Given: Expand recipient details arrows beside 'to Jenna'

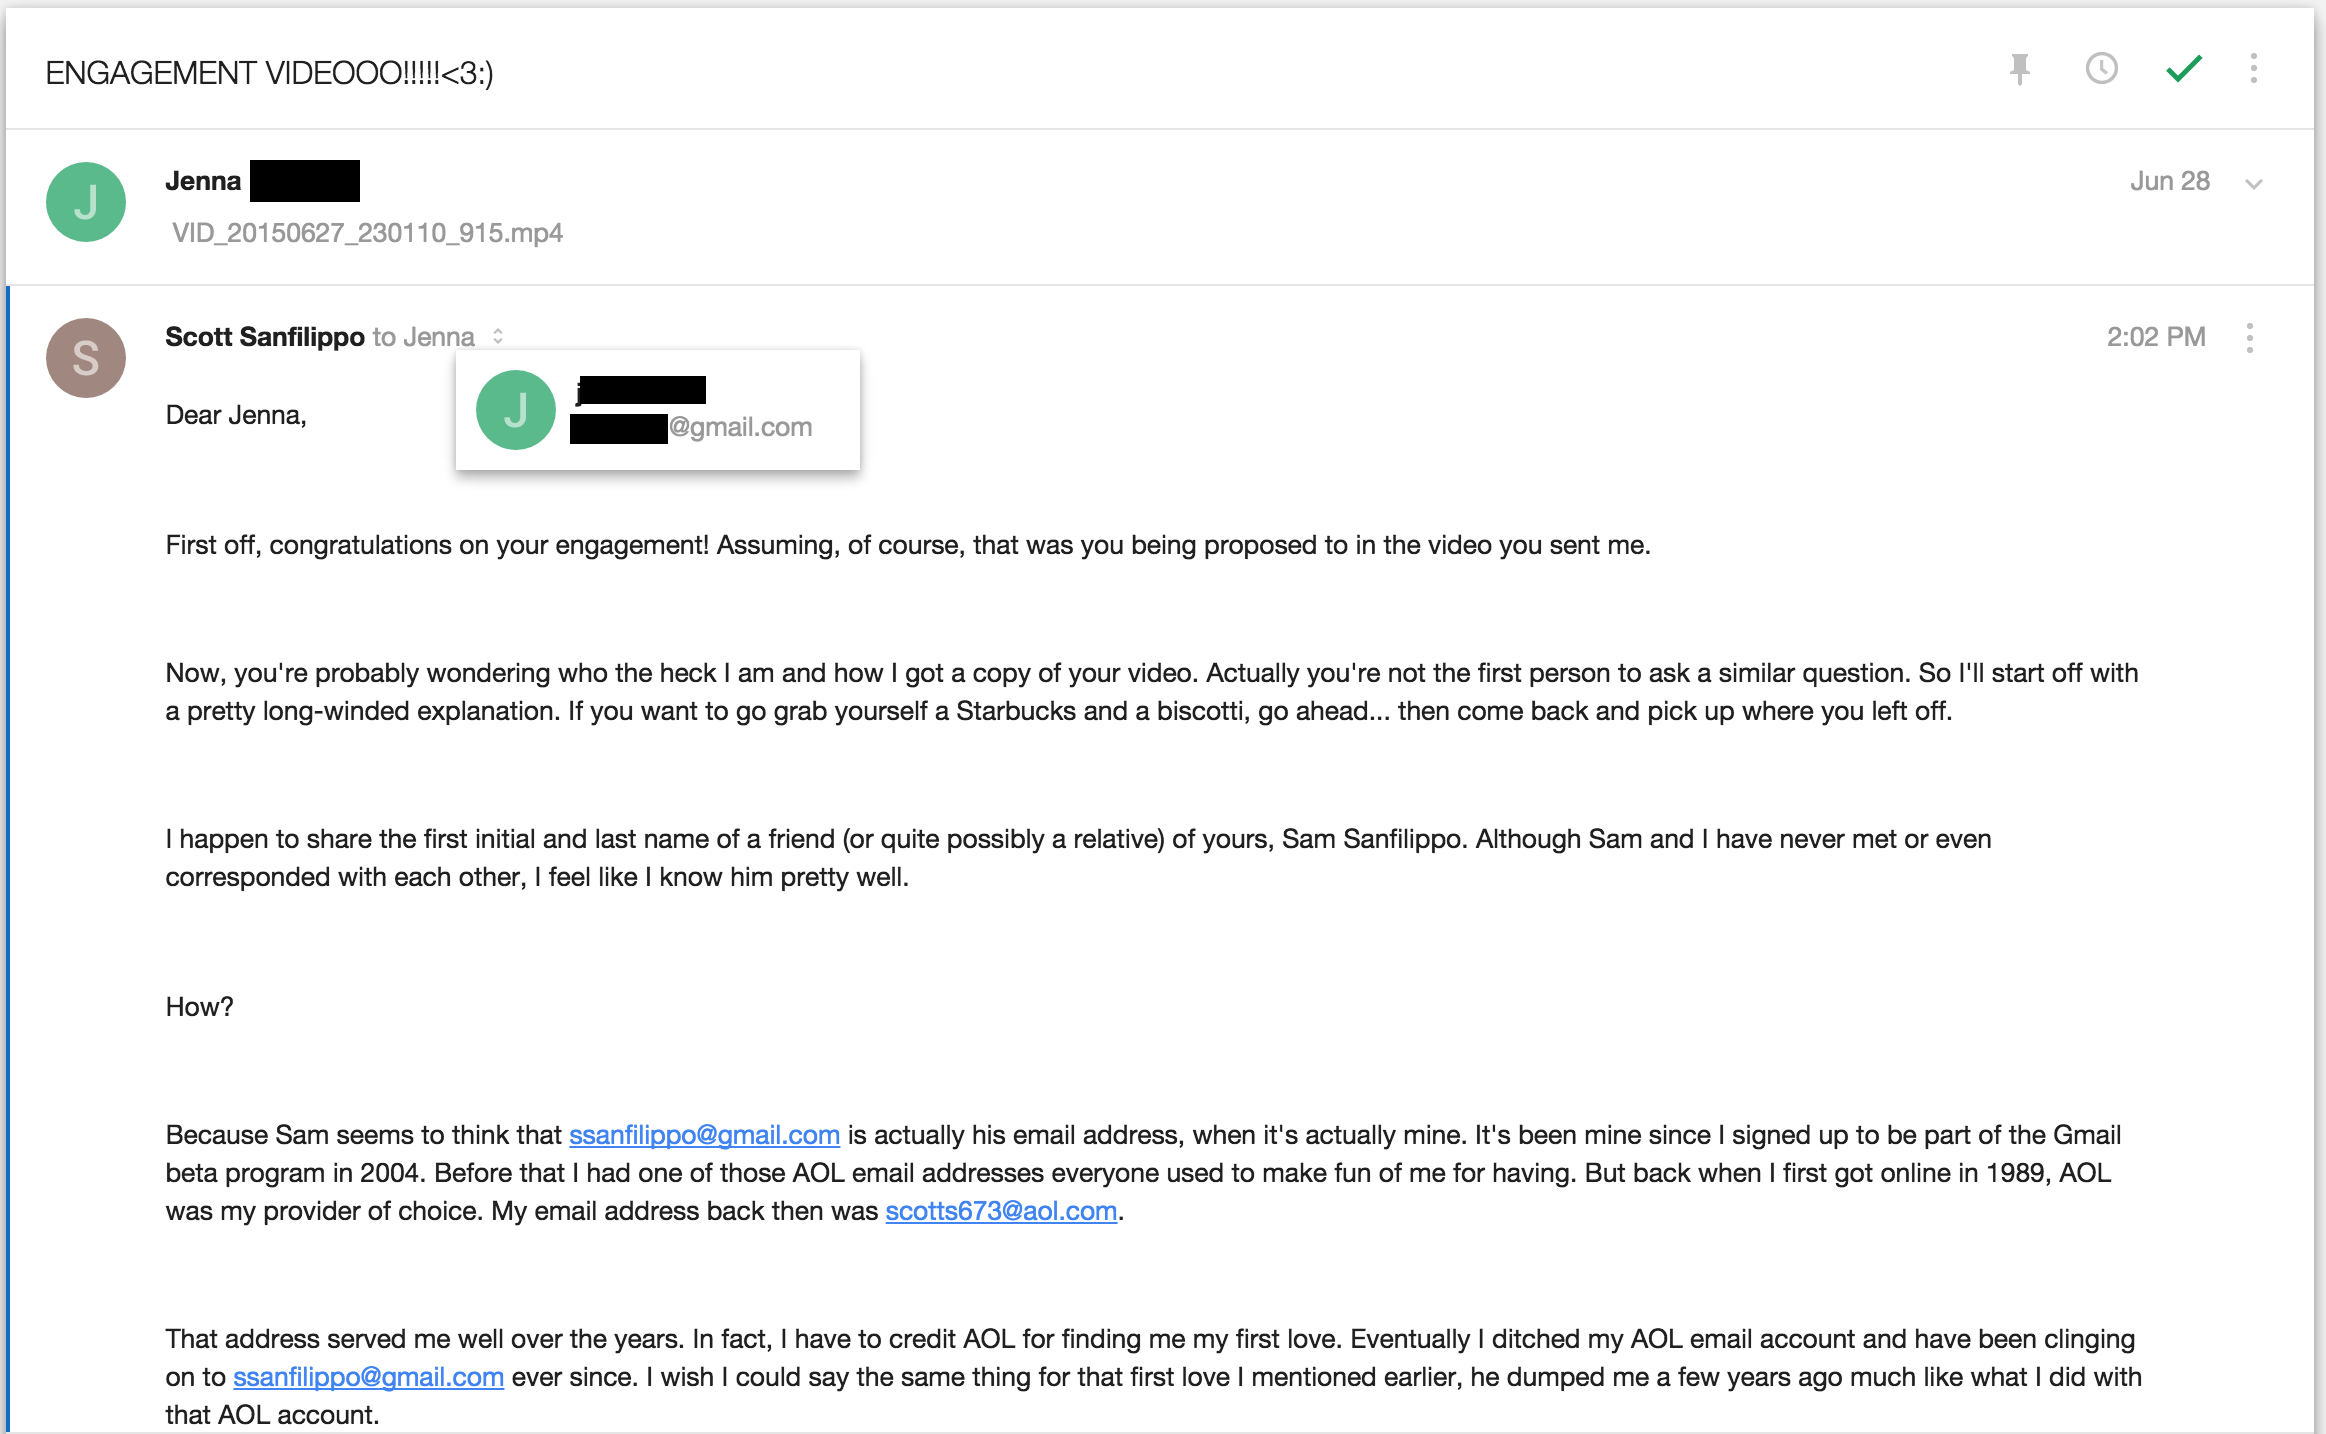Looking at the screenshot, I should [498, 337].
